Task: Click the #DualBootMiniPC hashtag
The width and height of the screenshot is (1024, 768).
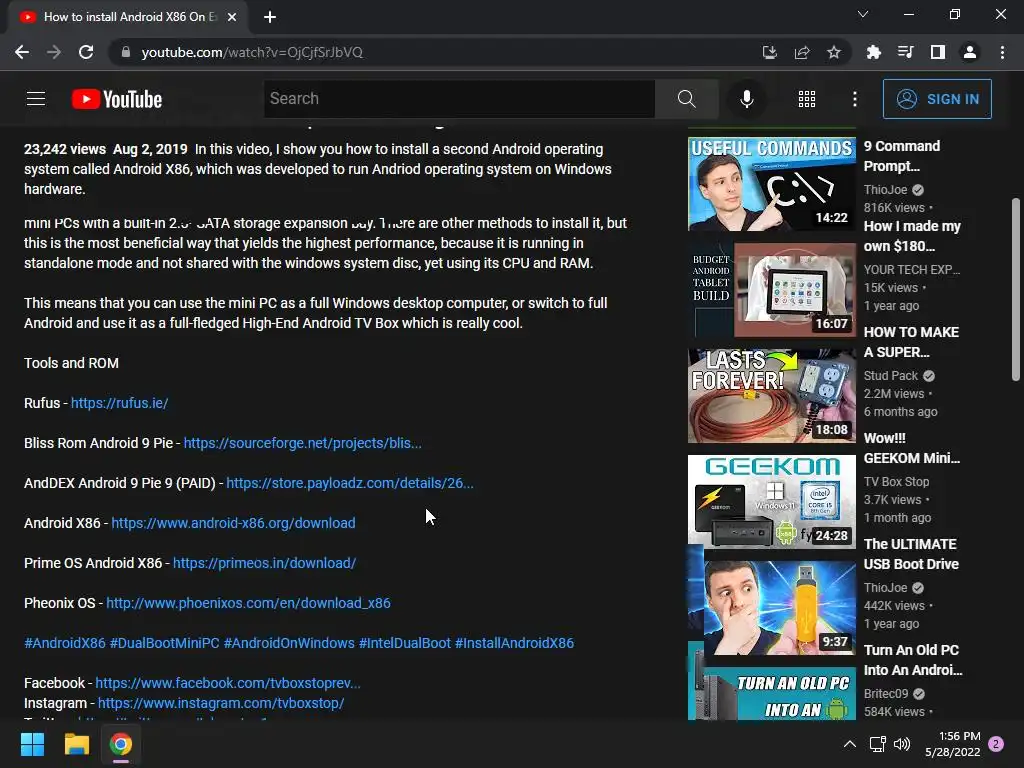Action: tap(165, 643)
